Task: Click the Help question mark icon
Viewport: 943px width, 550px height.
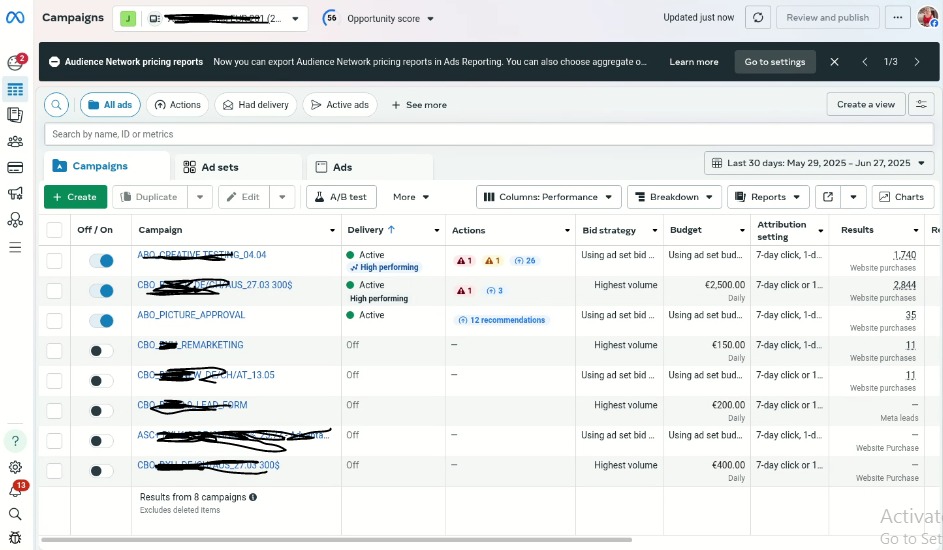Action: click(15, 441)
